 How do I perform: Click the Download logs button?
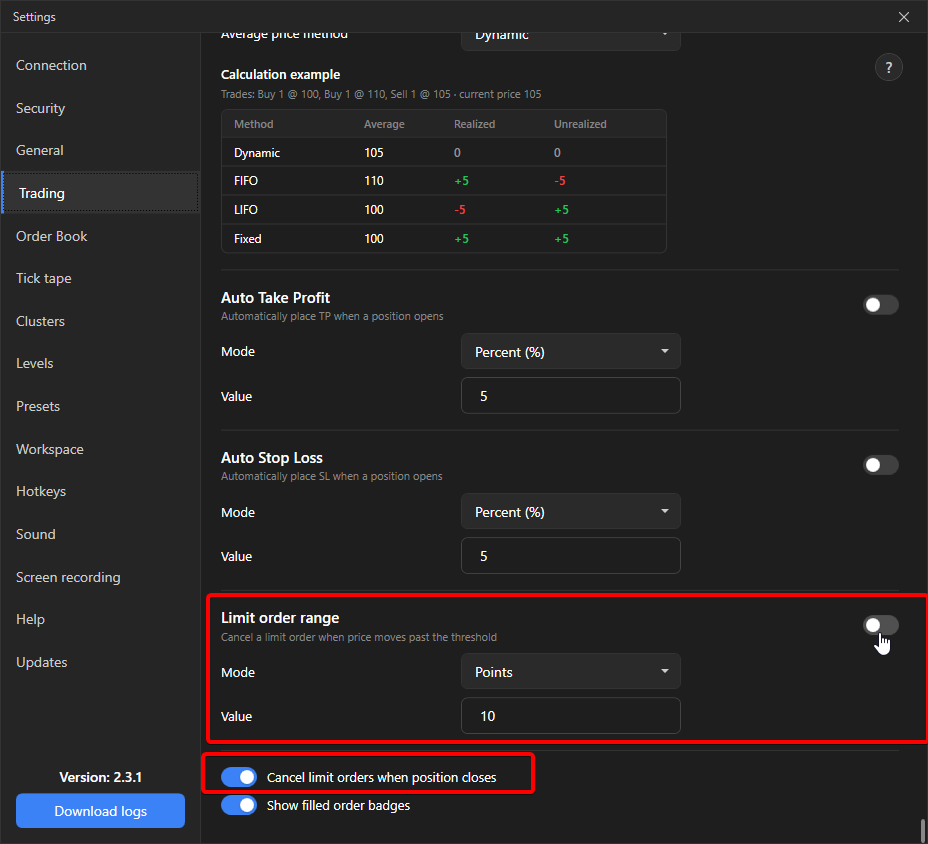click(101, 811)
